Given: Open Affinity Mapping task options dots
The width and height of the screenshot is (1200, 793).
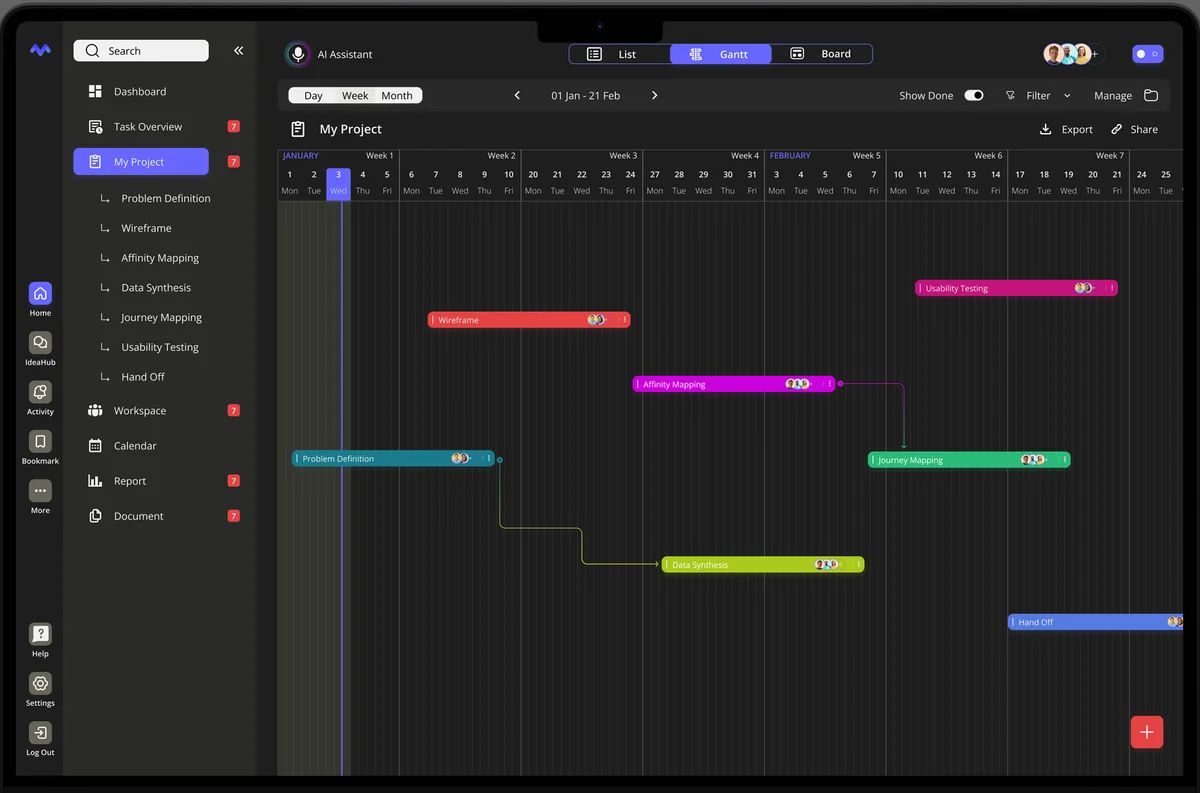Looking at the screenshot, I should pos(829,384).
